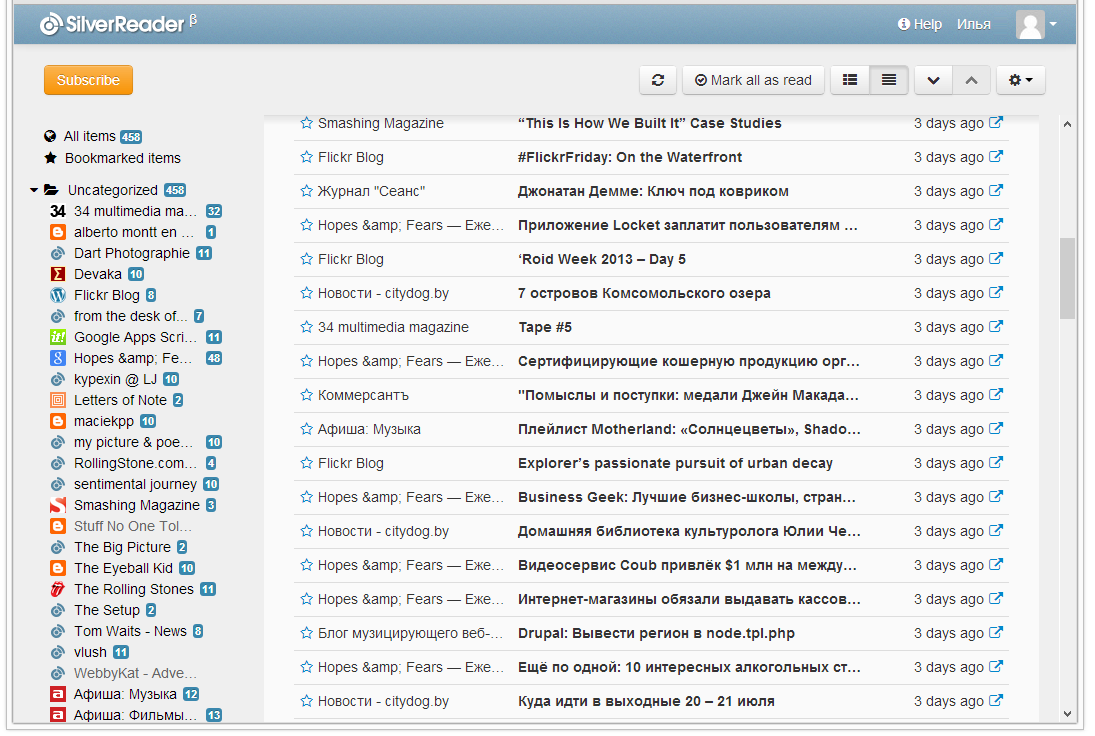Open Видеосервис Coub external link icon
1095x736 pixels.
996,564
